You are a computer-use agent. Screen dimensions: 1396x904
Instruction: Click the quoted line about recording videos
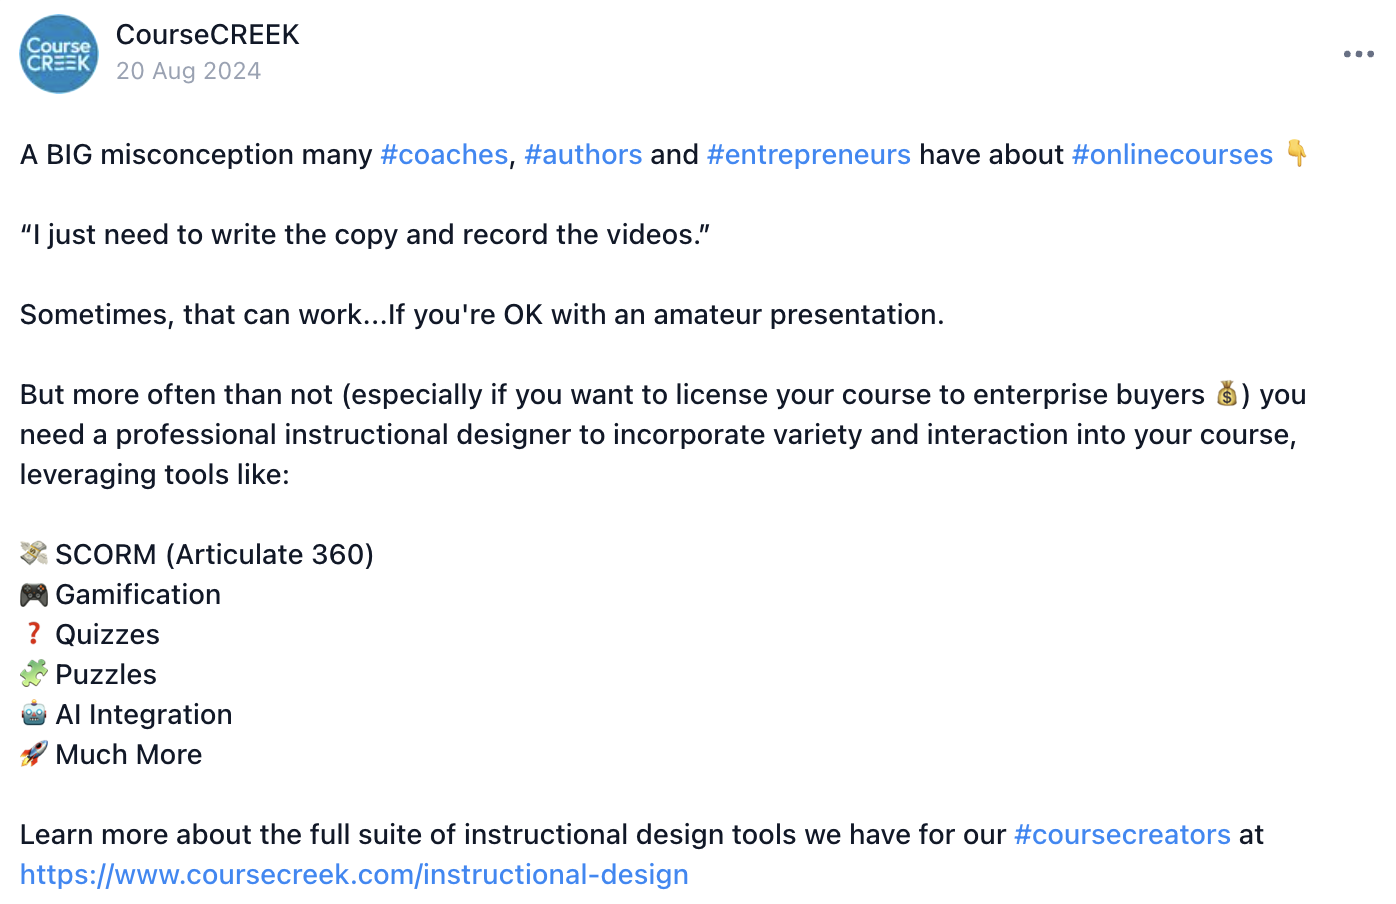click(x=365, y=235)
